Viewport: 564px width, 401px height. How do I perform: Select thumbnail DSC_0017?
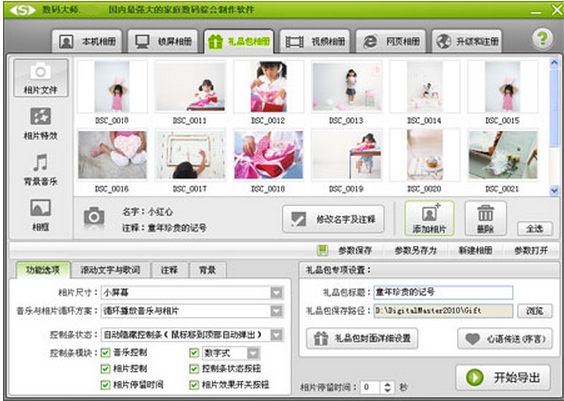pos(190,155)
